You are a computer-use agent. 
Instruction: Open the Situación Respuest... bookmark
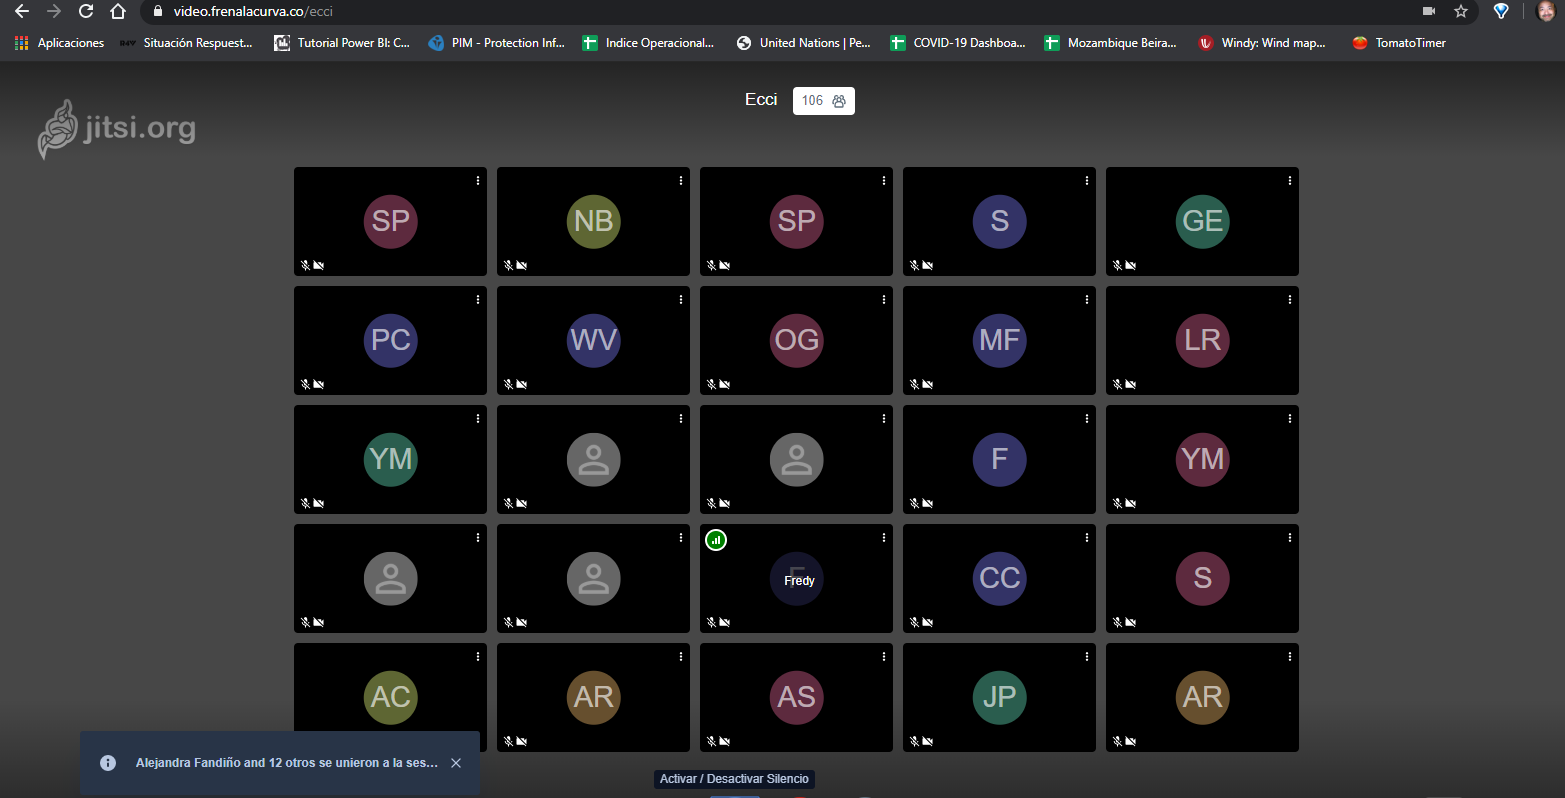[186, 43]
